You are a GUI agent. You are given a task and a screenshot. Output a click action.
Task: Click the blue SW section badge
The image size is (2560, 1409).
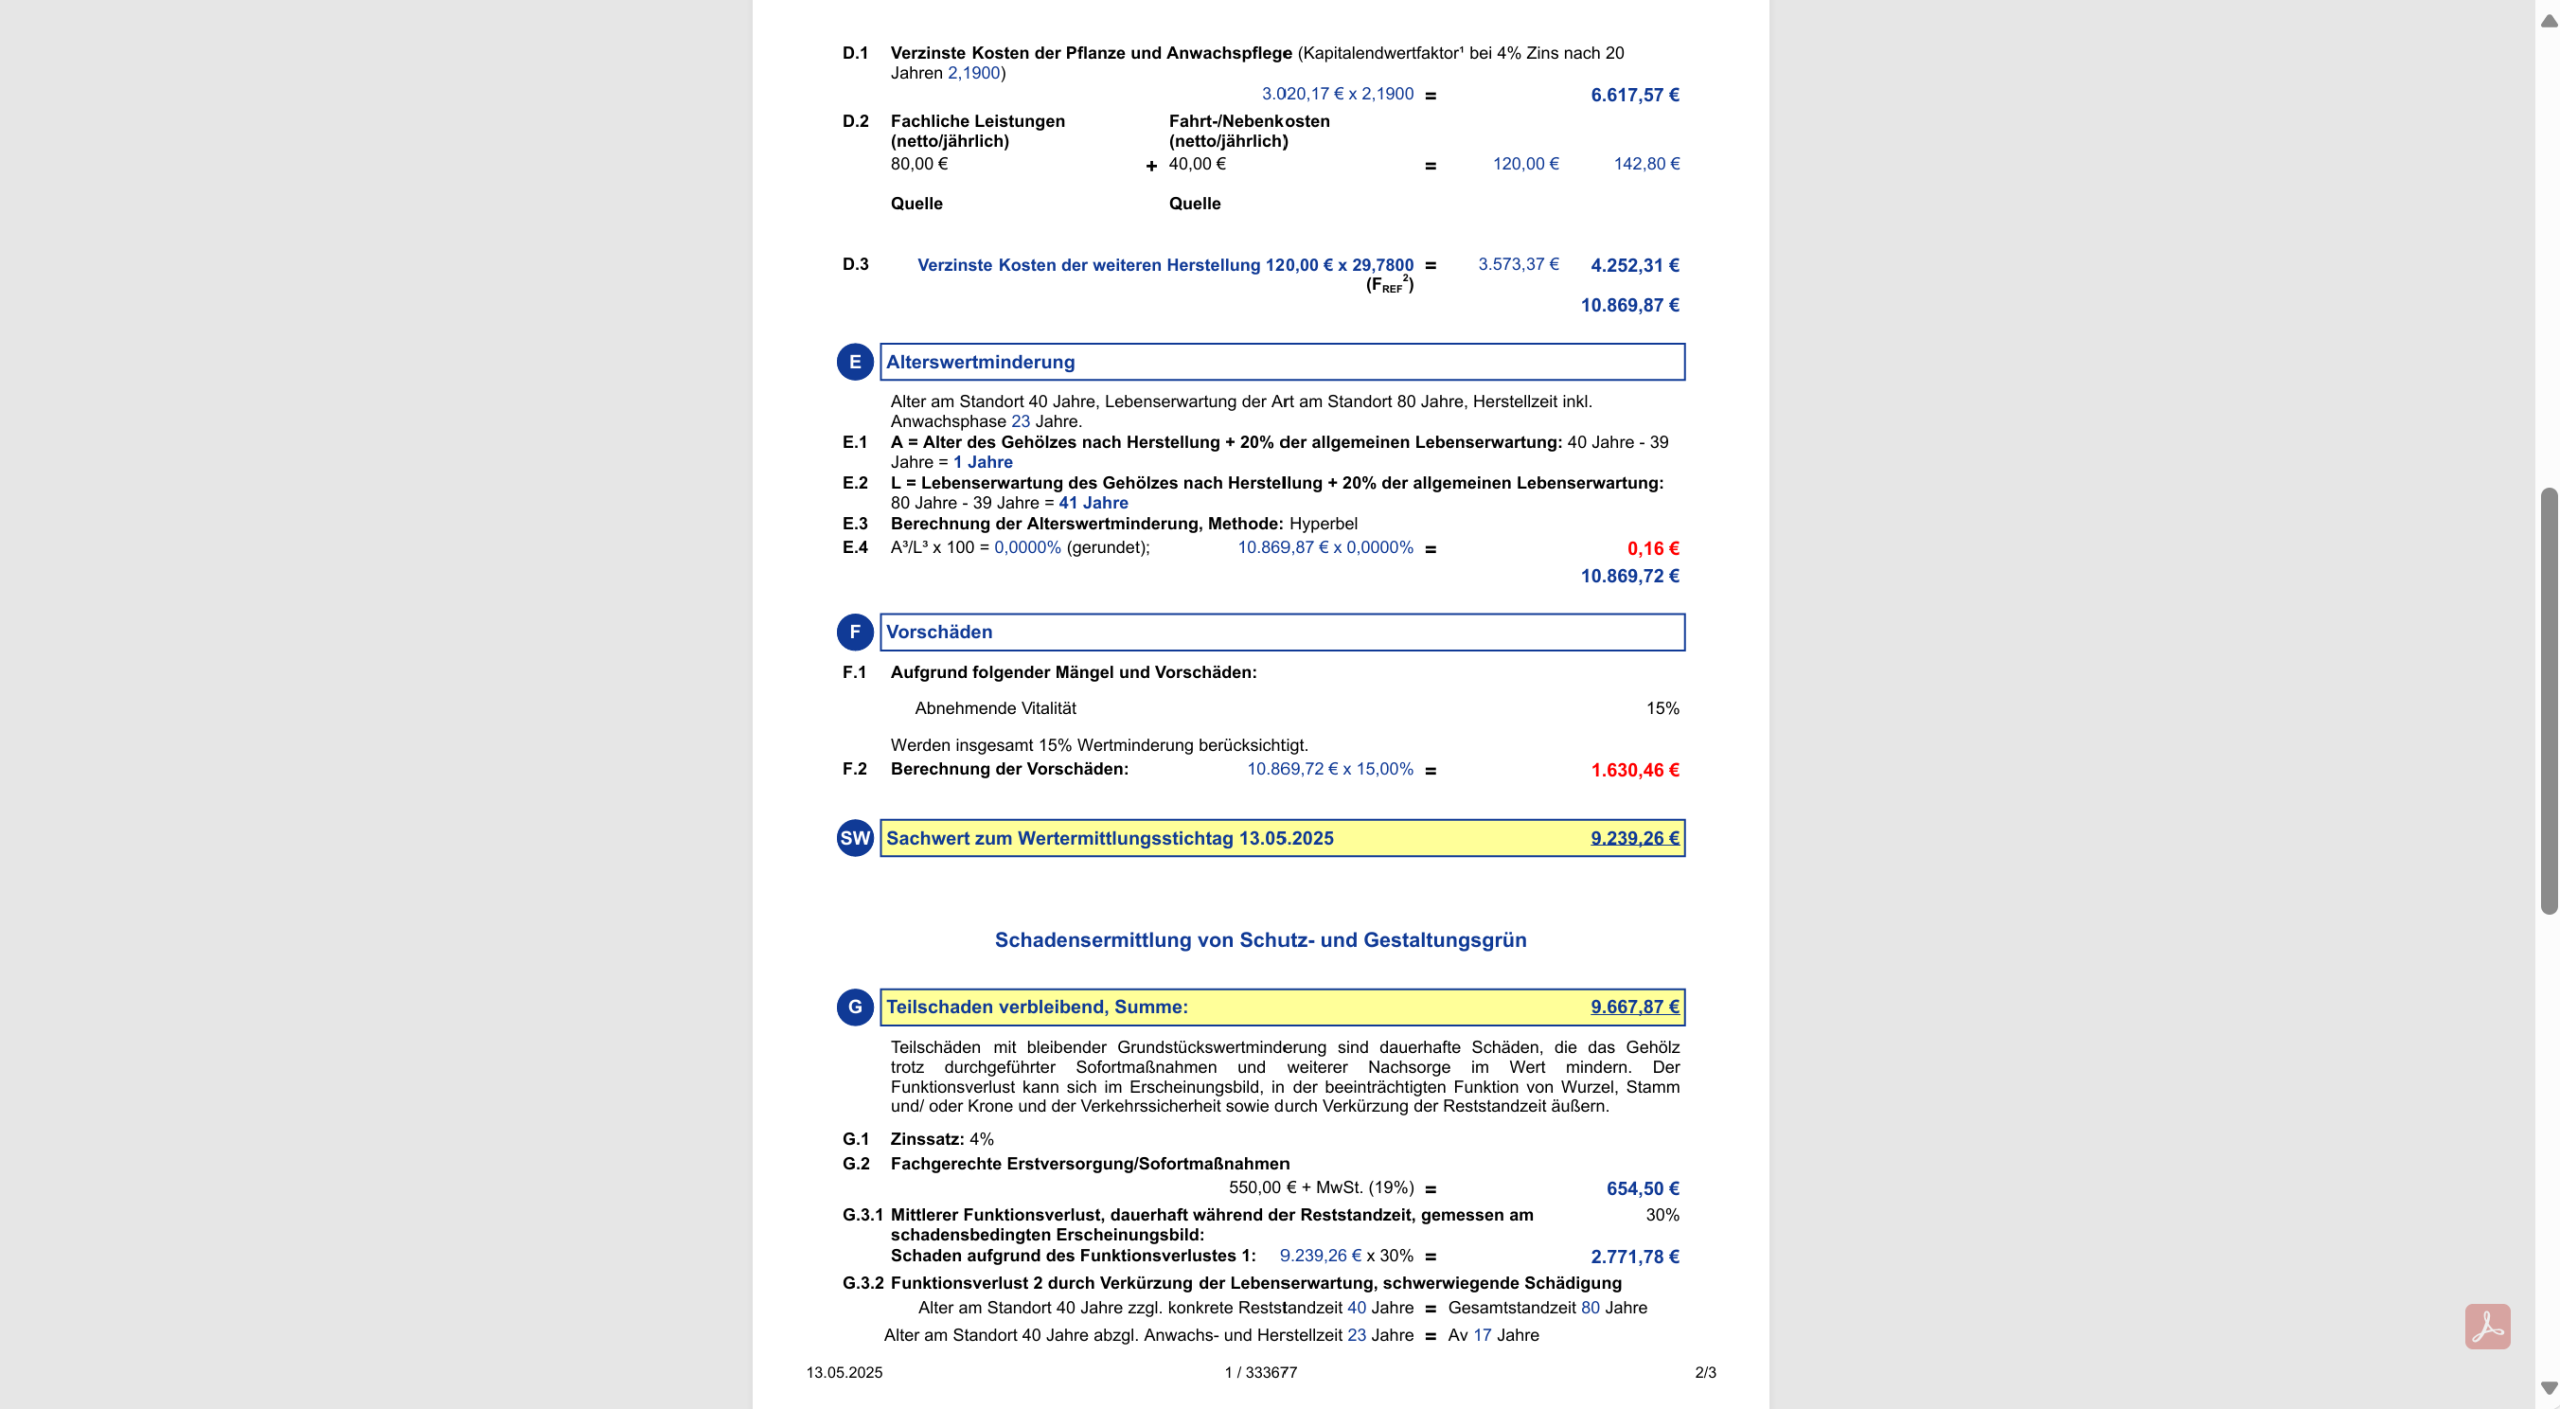[x=855, y=838]
